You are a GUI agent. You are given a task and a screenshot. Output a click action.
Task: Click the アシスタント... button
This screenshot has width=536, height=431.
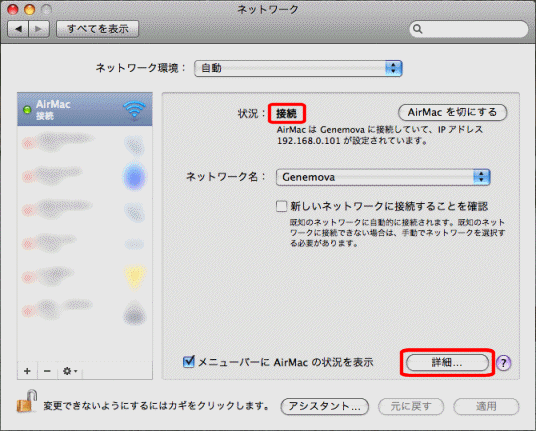[325, 406]
